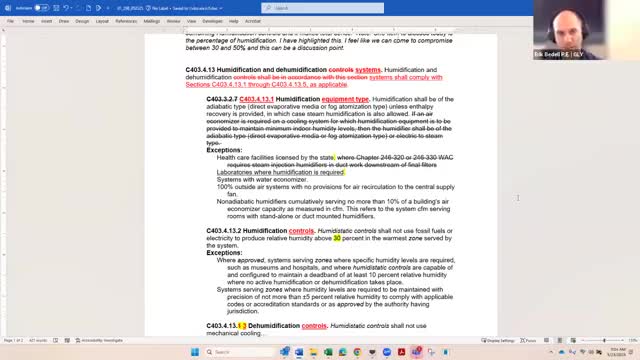This screenshot has width=640, height=360.
Task: Open Customize Quick Access Toolbar dropdown
Action: pyautogui.click(x=108, y=8)
